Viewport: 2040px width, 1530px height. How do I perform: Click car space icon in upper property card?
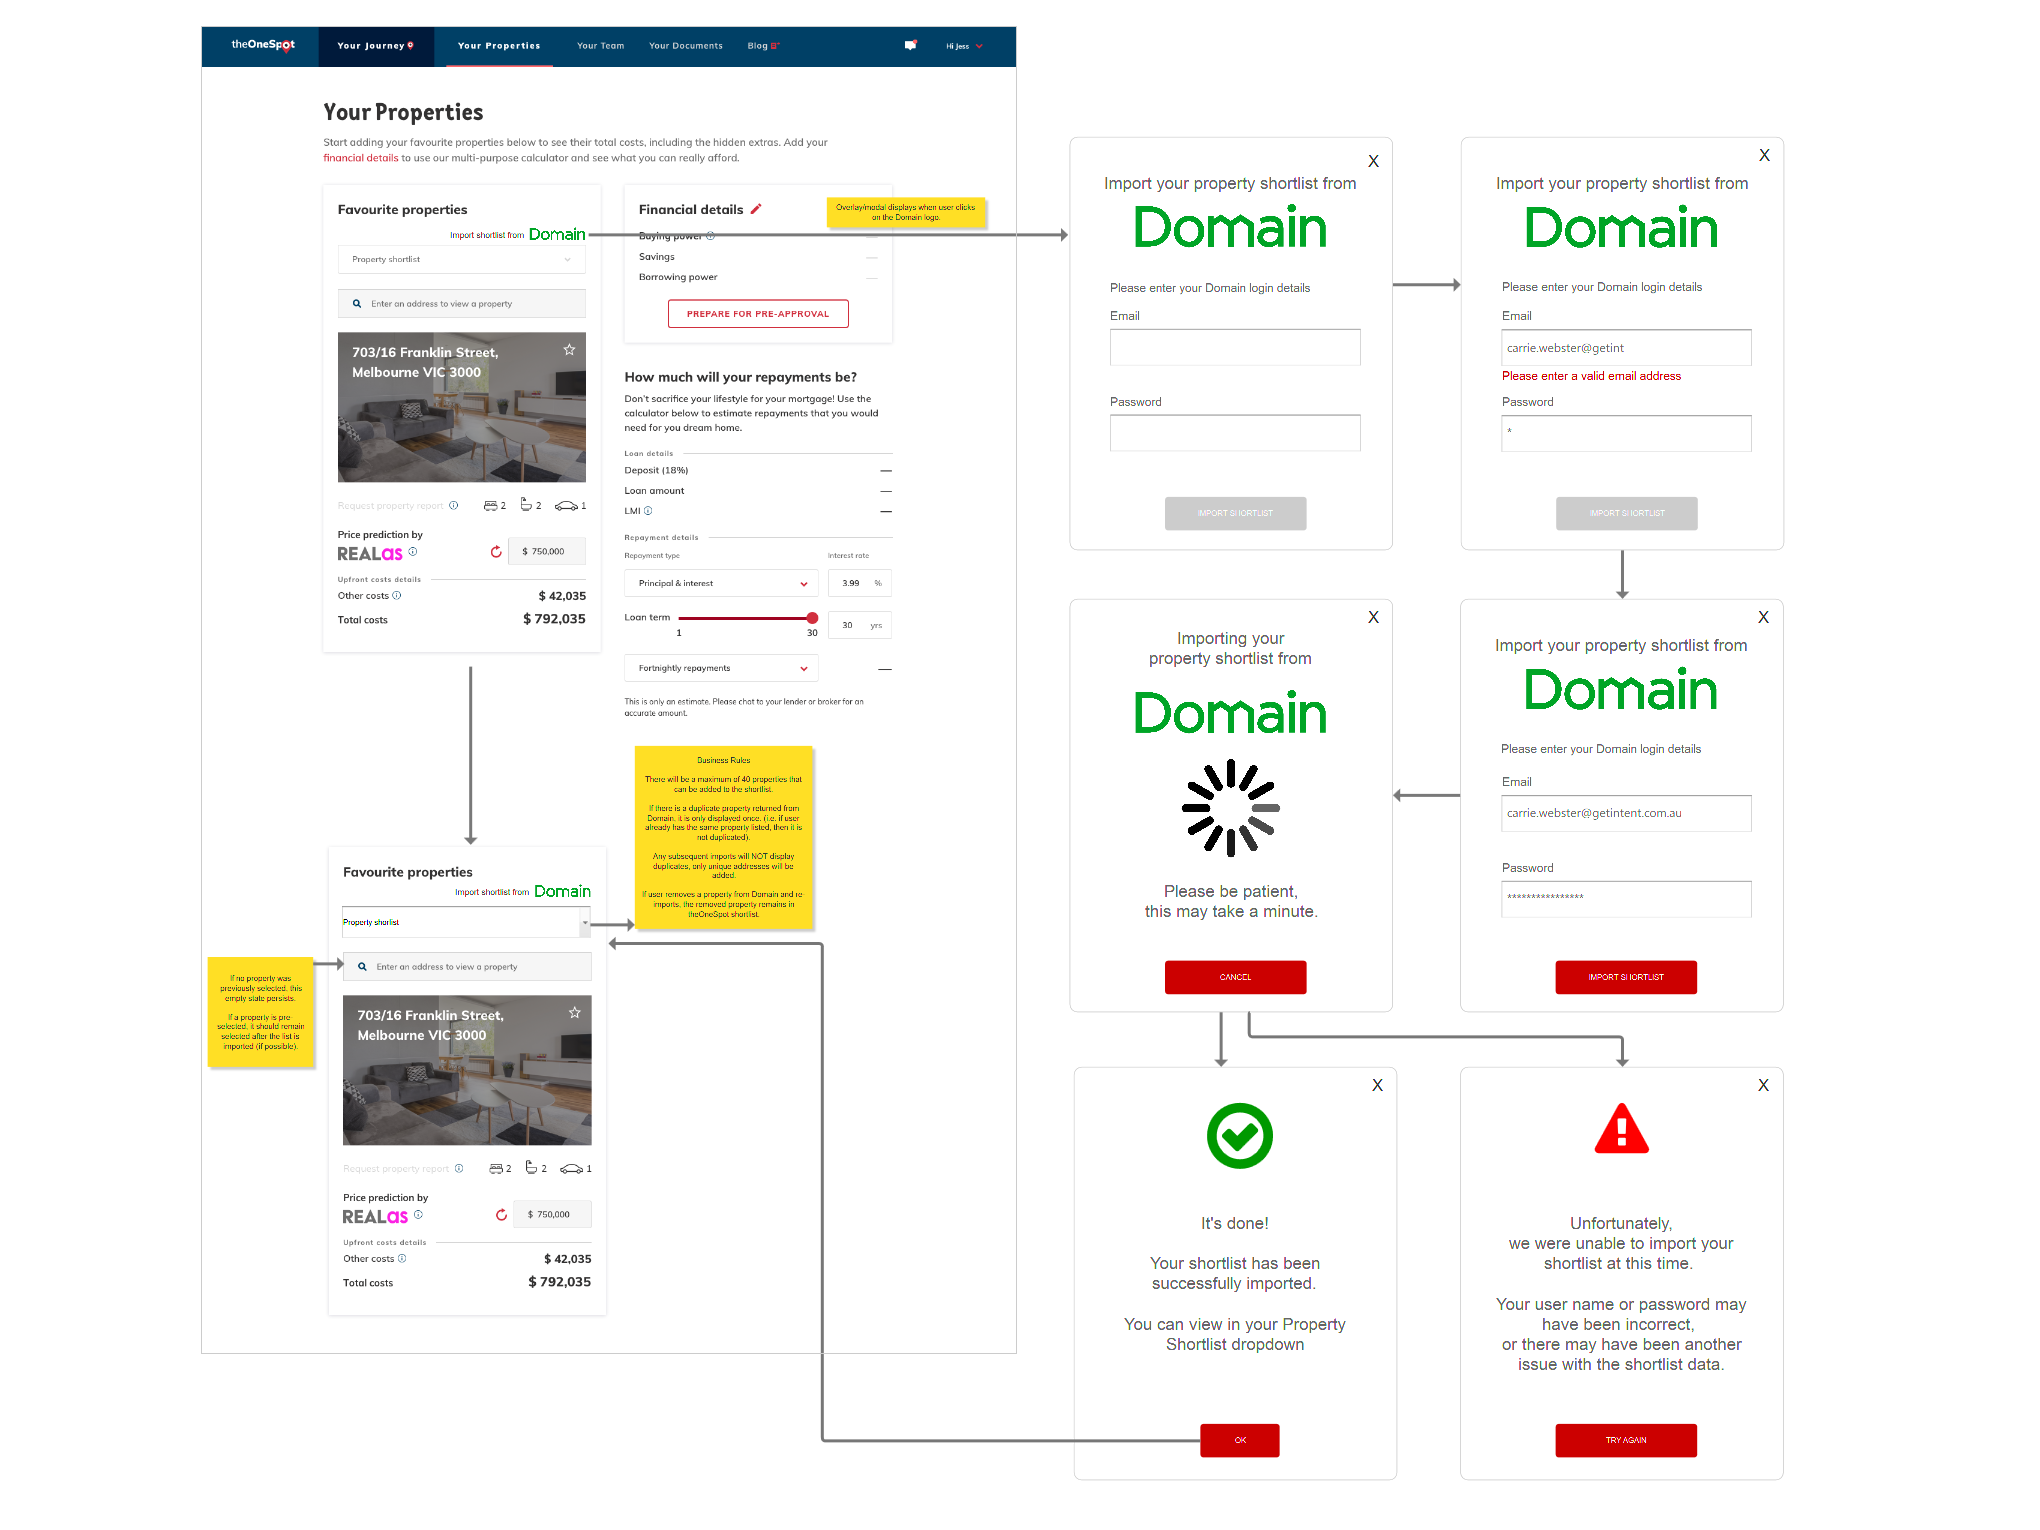pos(566,506)
